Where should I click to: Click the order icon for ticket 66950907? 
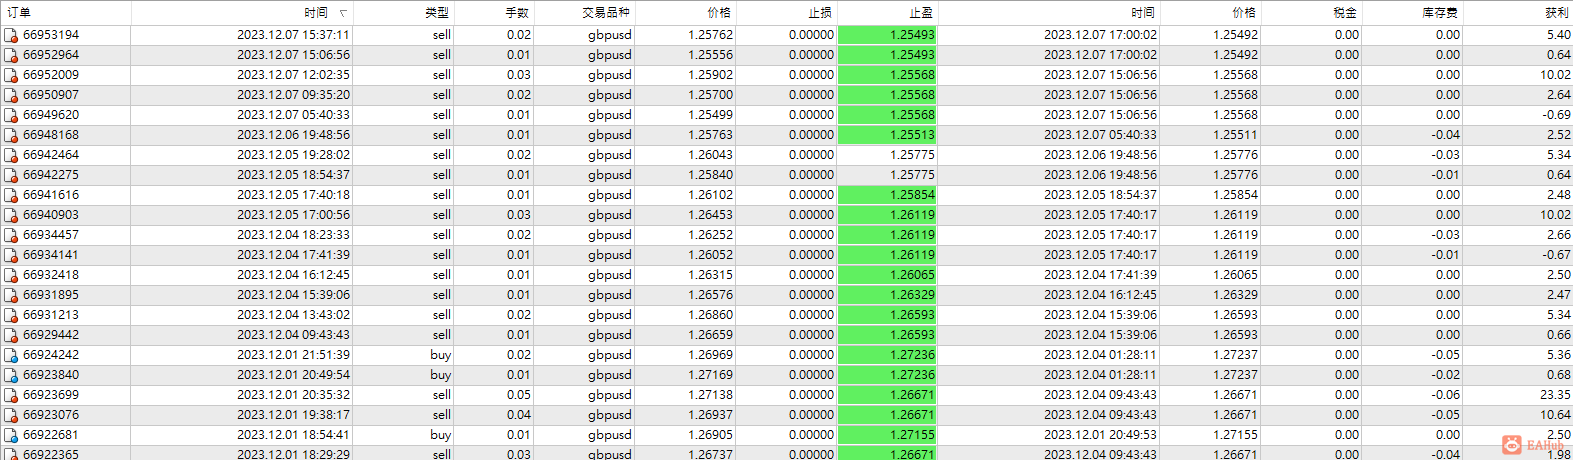(11, 95)
